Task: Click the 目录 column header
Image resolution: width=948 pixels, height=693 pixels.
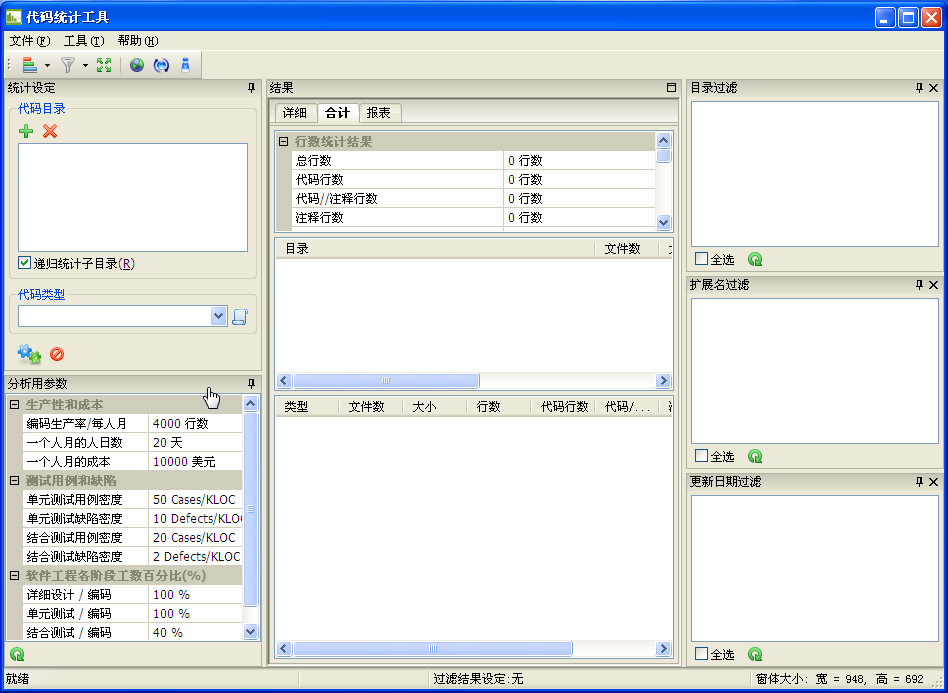Action: click(435, 249)
